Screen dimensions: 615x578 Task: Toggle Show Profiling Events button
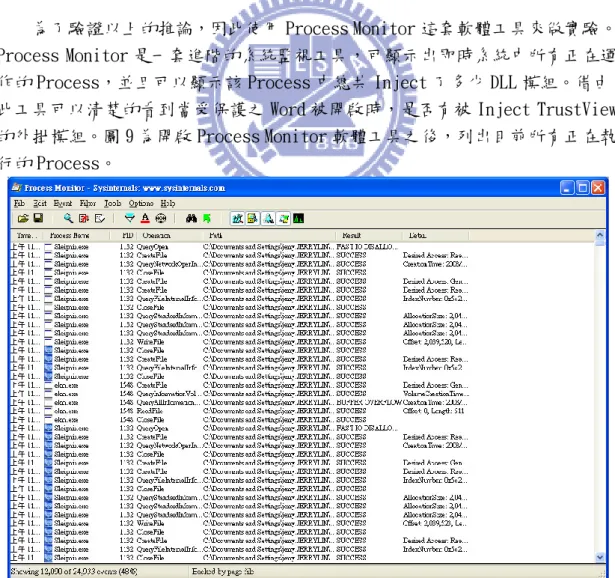pyautogui.click(x=298, y=218)
